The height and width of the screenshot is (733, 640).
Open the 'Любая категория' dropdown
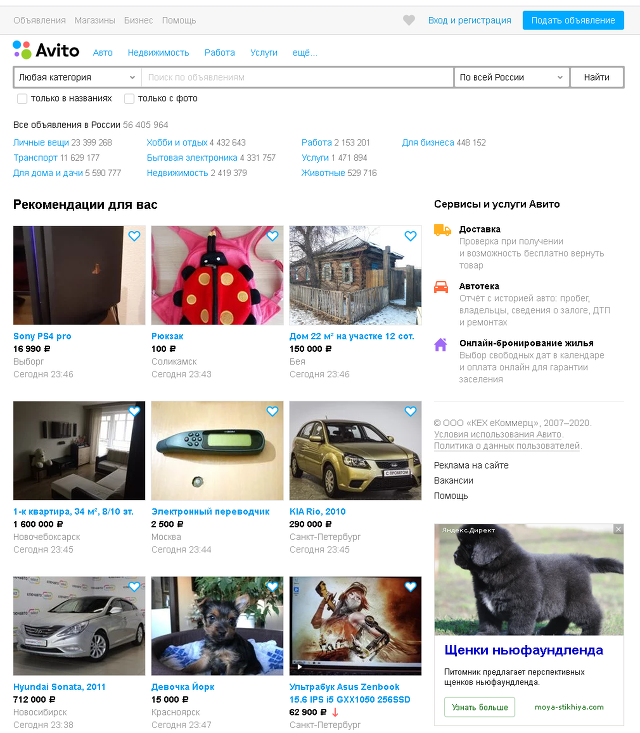coord(77,78)
